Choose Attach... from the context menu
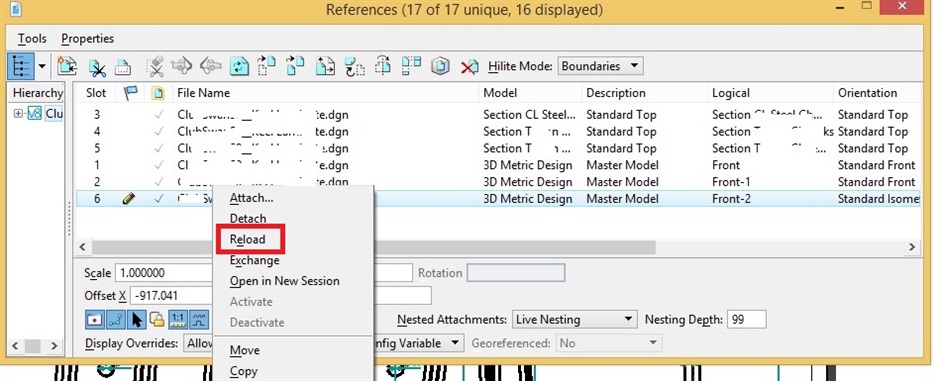This screenshot has height=381, width=939. (x=252, y=198)
